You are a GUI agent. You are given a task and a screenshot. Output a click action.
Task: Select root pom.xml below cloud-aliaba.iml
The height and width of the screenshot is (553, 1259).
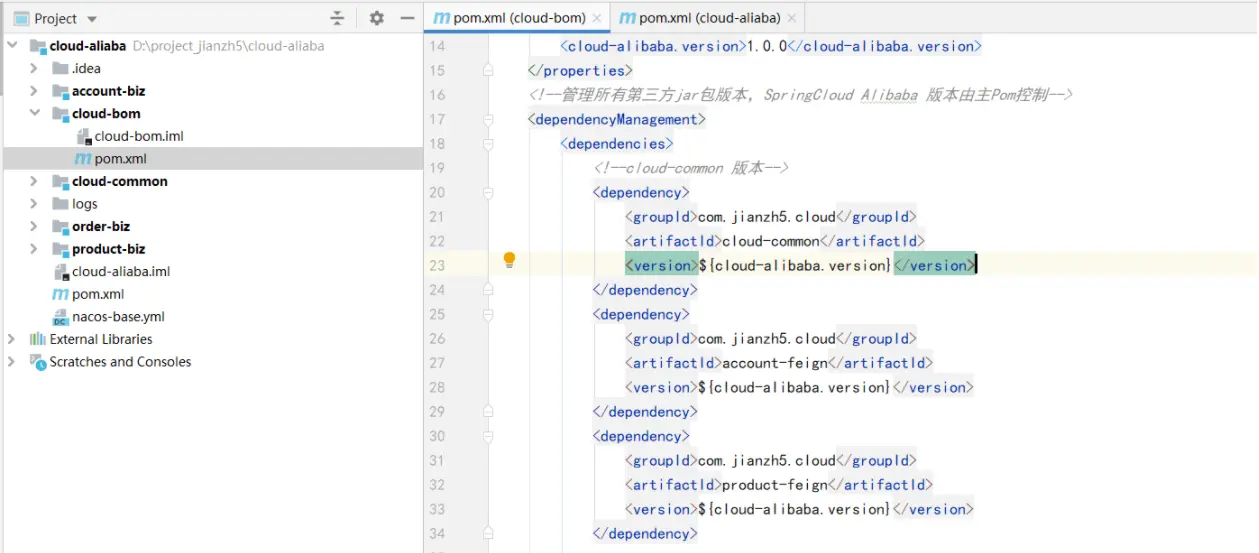tap(98, 294)
